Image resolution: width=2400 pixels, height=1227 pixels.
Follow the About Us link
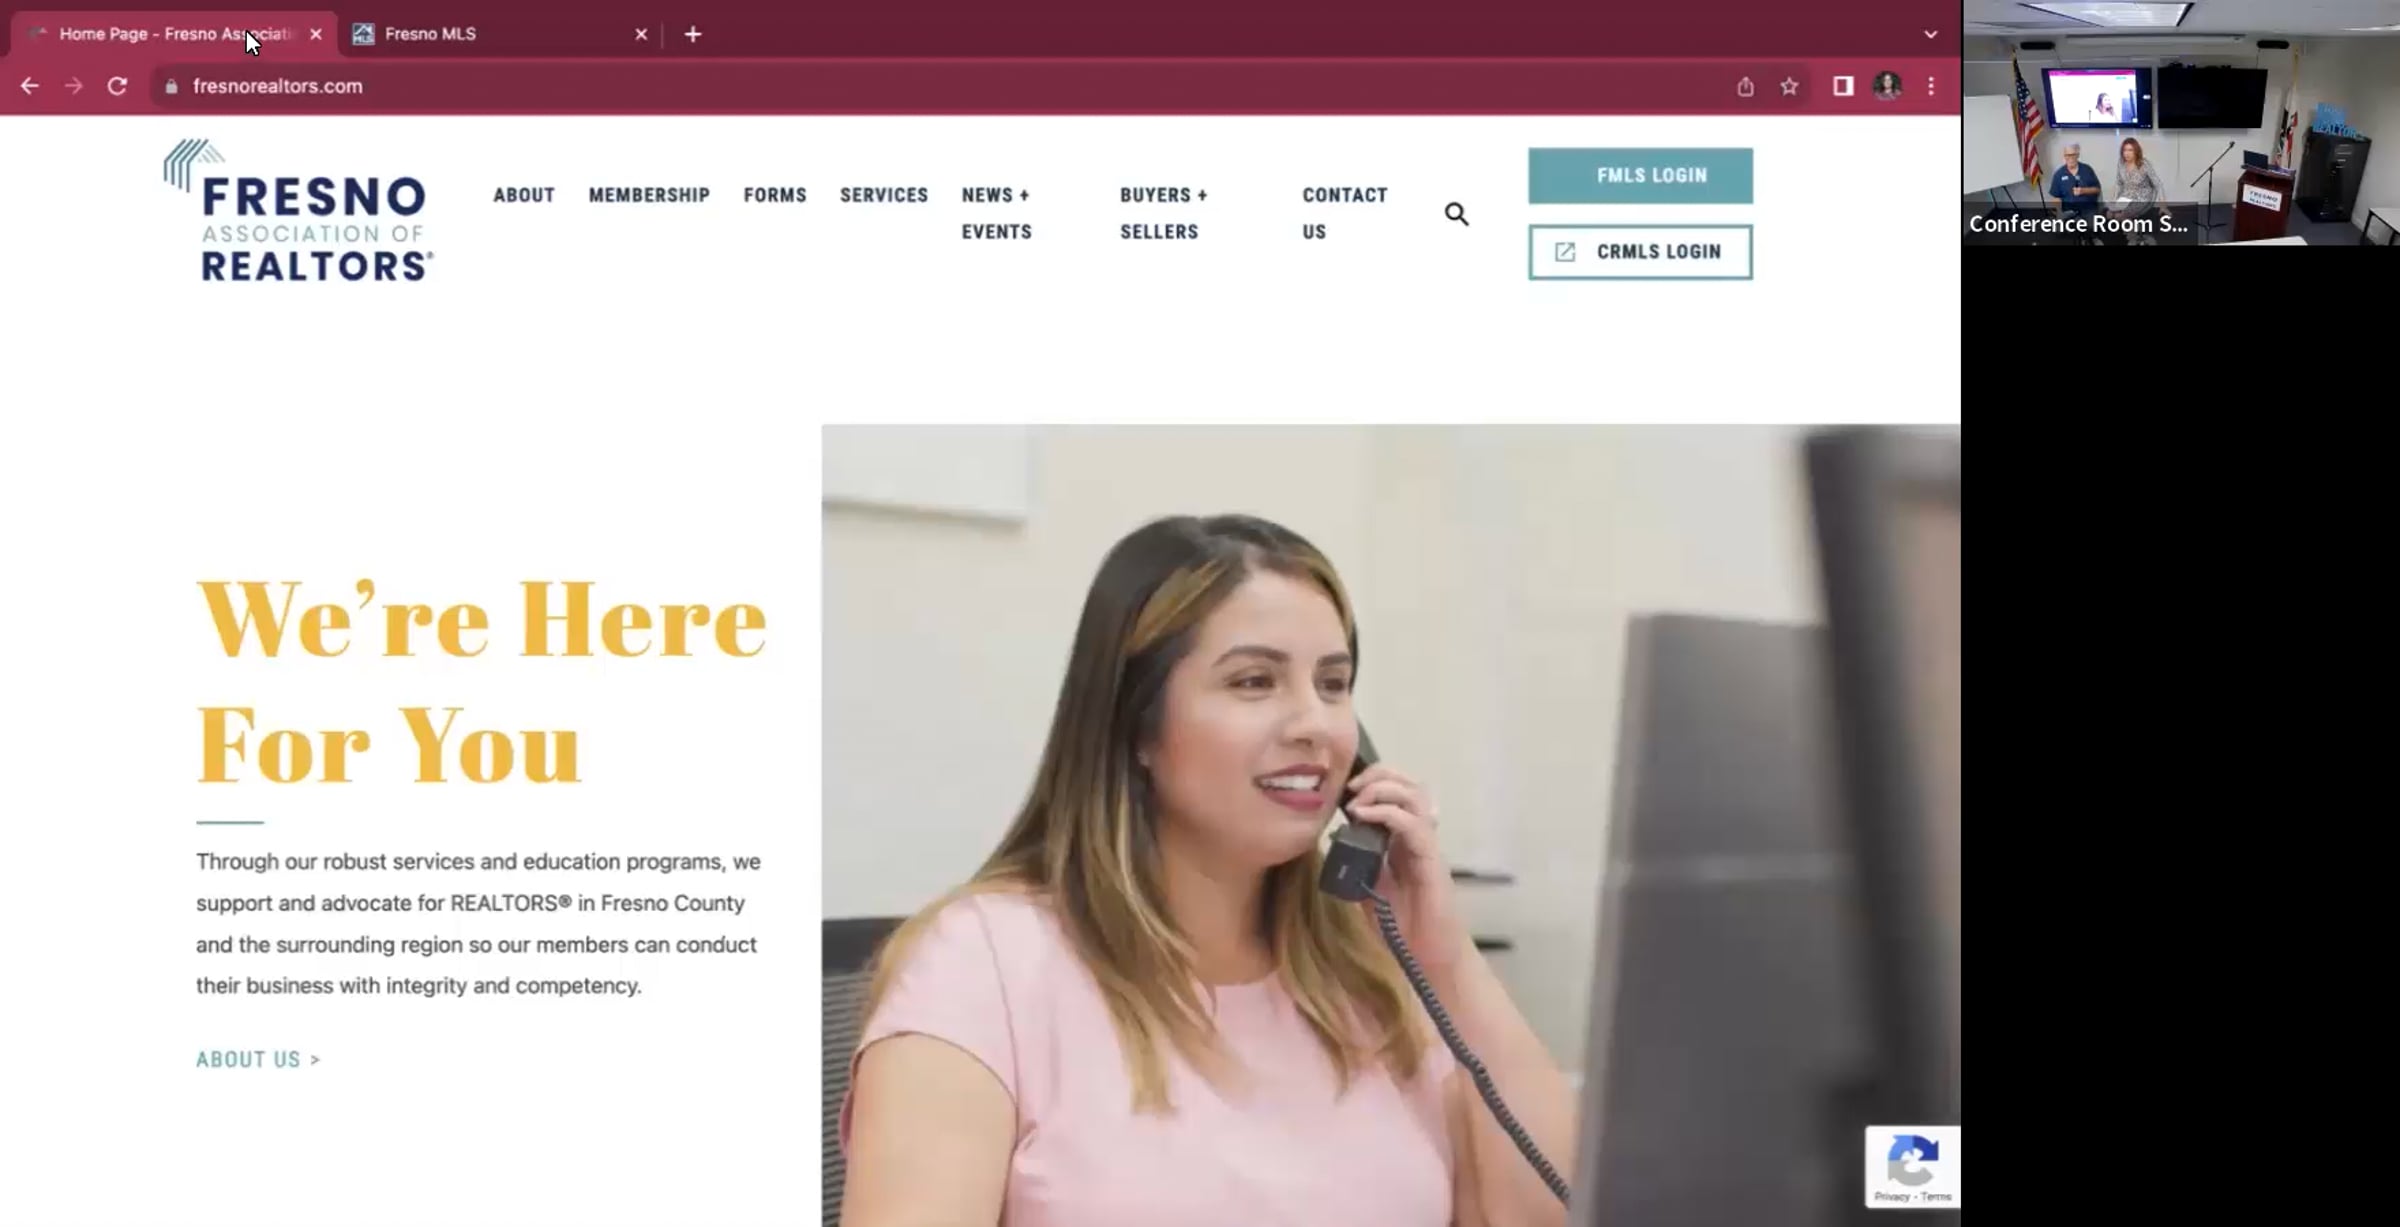[x=258, y=1059]
